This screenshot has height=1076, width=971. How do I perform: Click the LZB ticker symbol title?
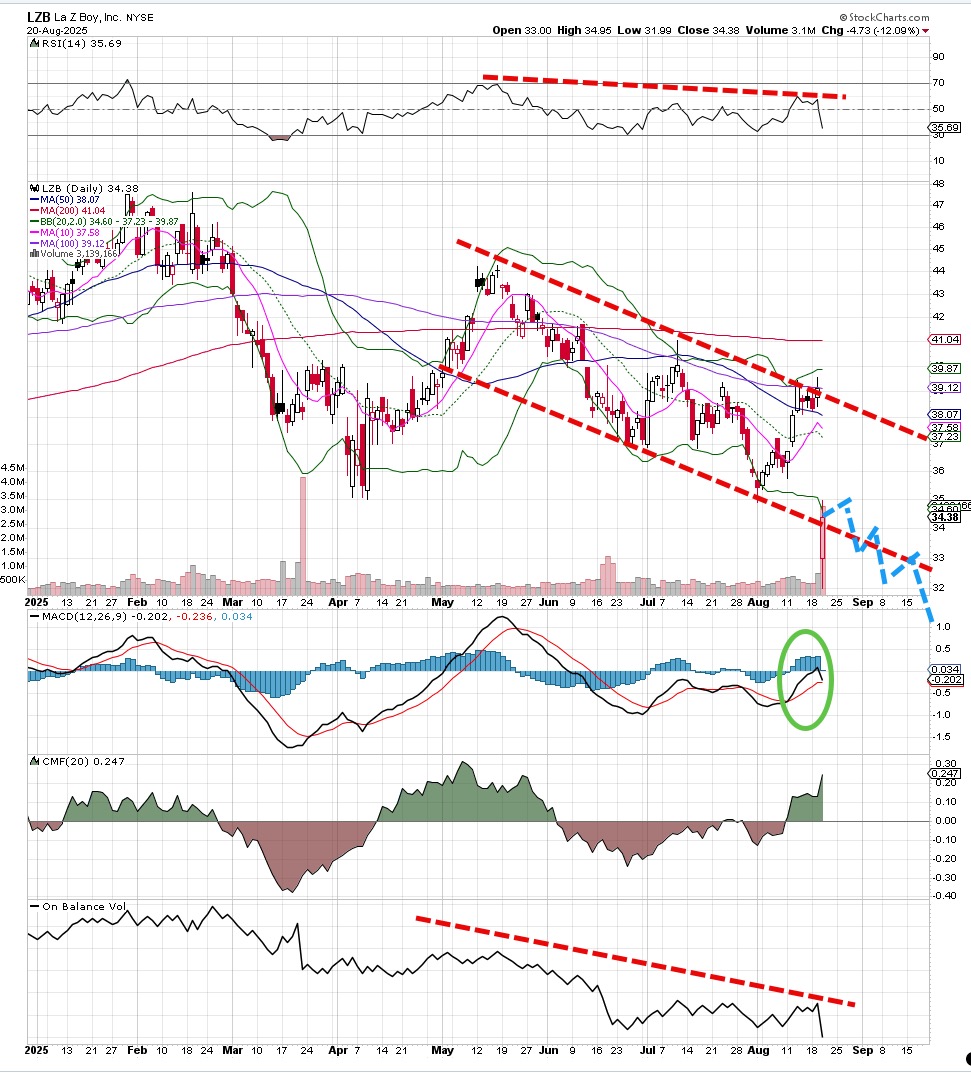38,17
